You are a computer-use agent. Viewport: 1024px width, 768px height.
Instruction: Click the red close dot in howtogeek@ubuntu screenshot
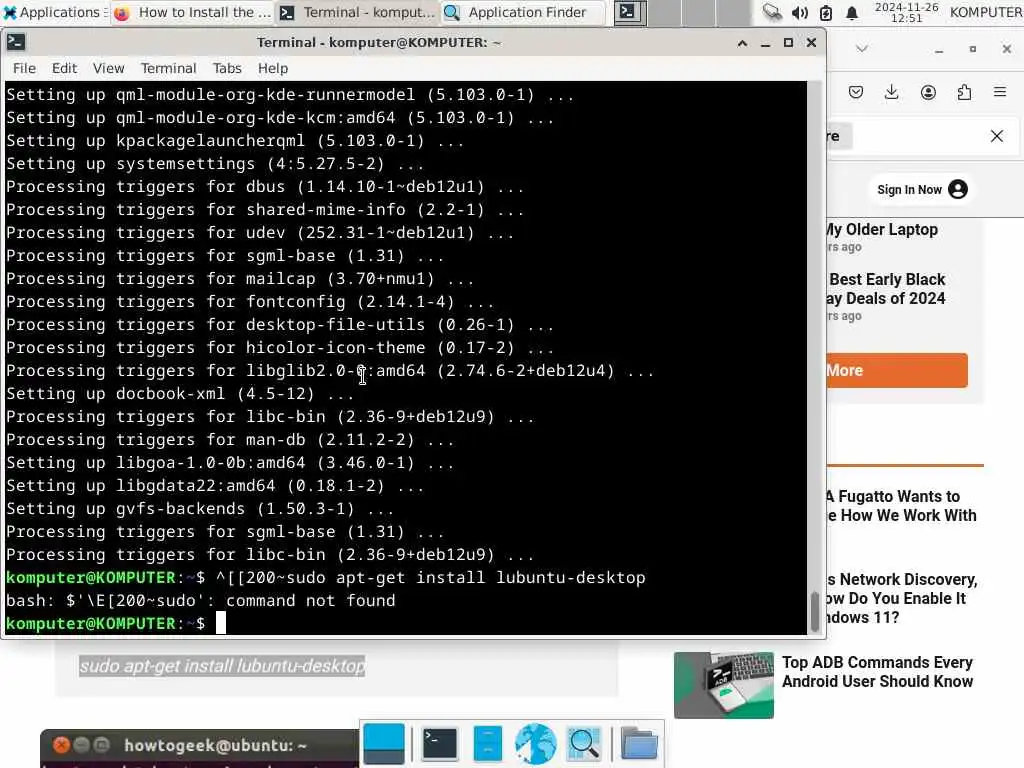tap(61, 745)
